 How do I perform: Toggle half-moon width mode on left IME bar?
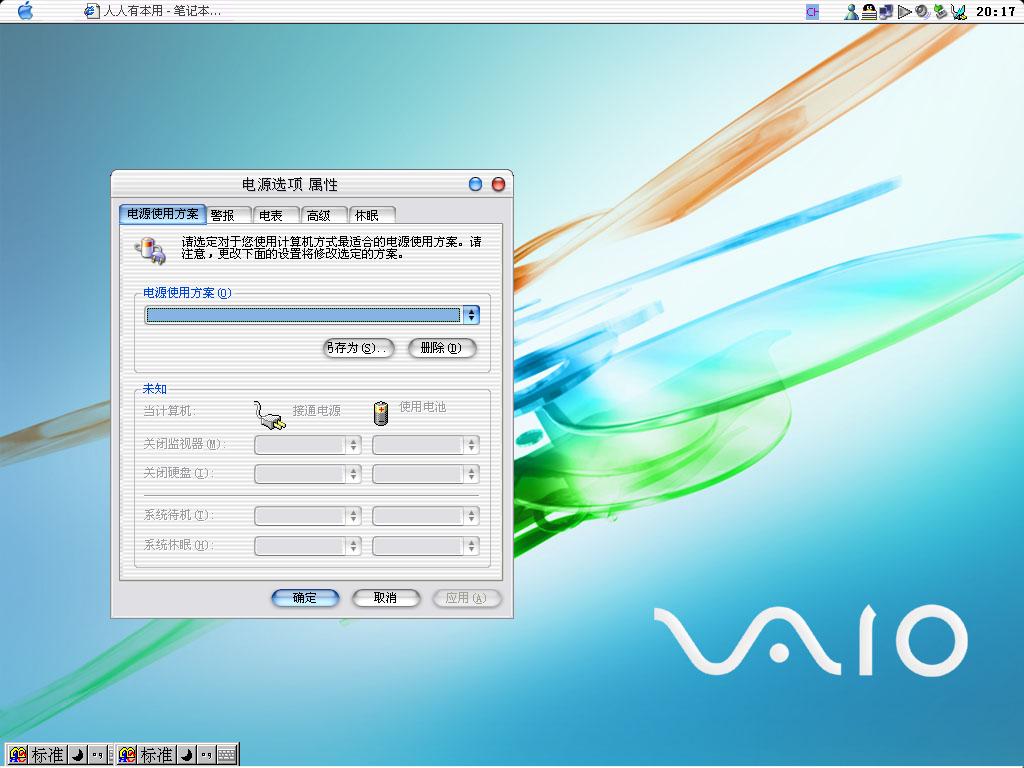click(77, 756)
